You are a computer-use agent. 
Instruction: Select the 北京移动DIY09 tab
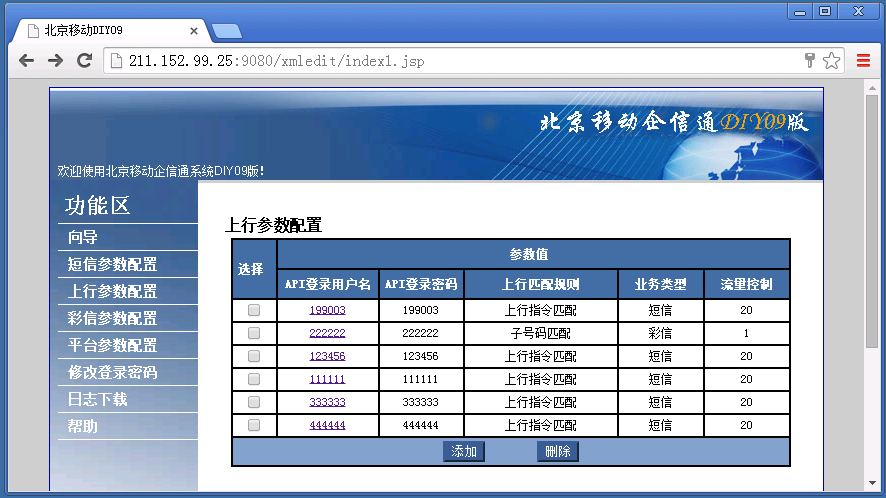pyautogui.click(x=111, y=31)
